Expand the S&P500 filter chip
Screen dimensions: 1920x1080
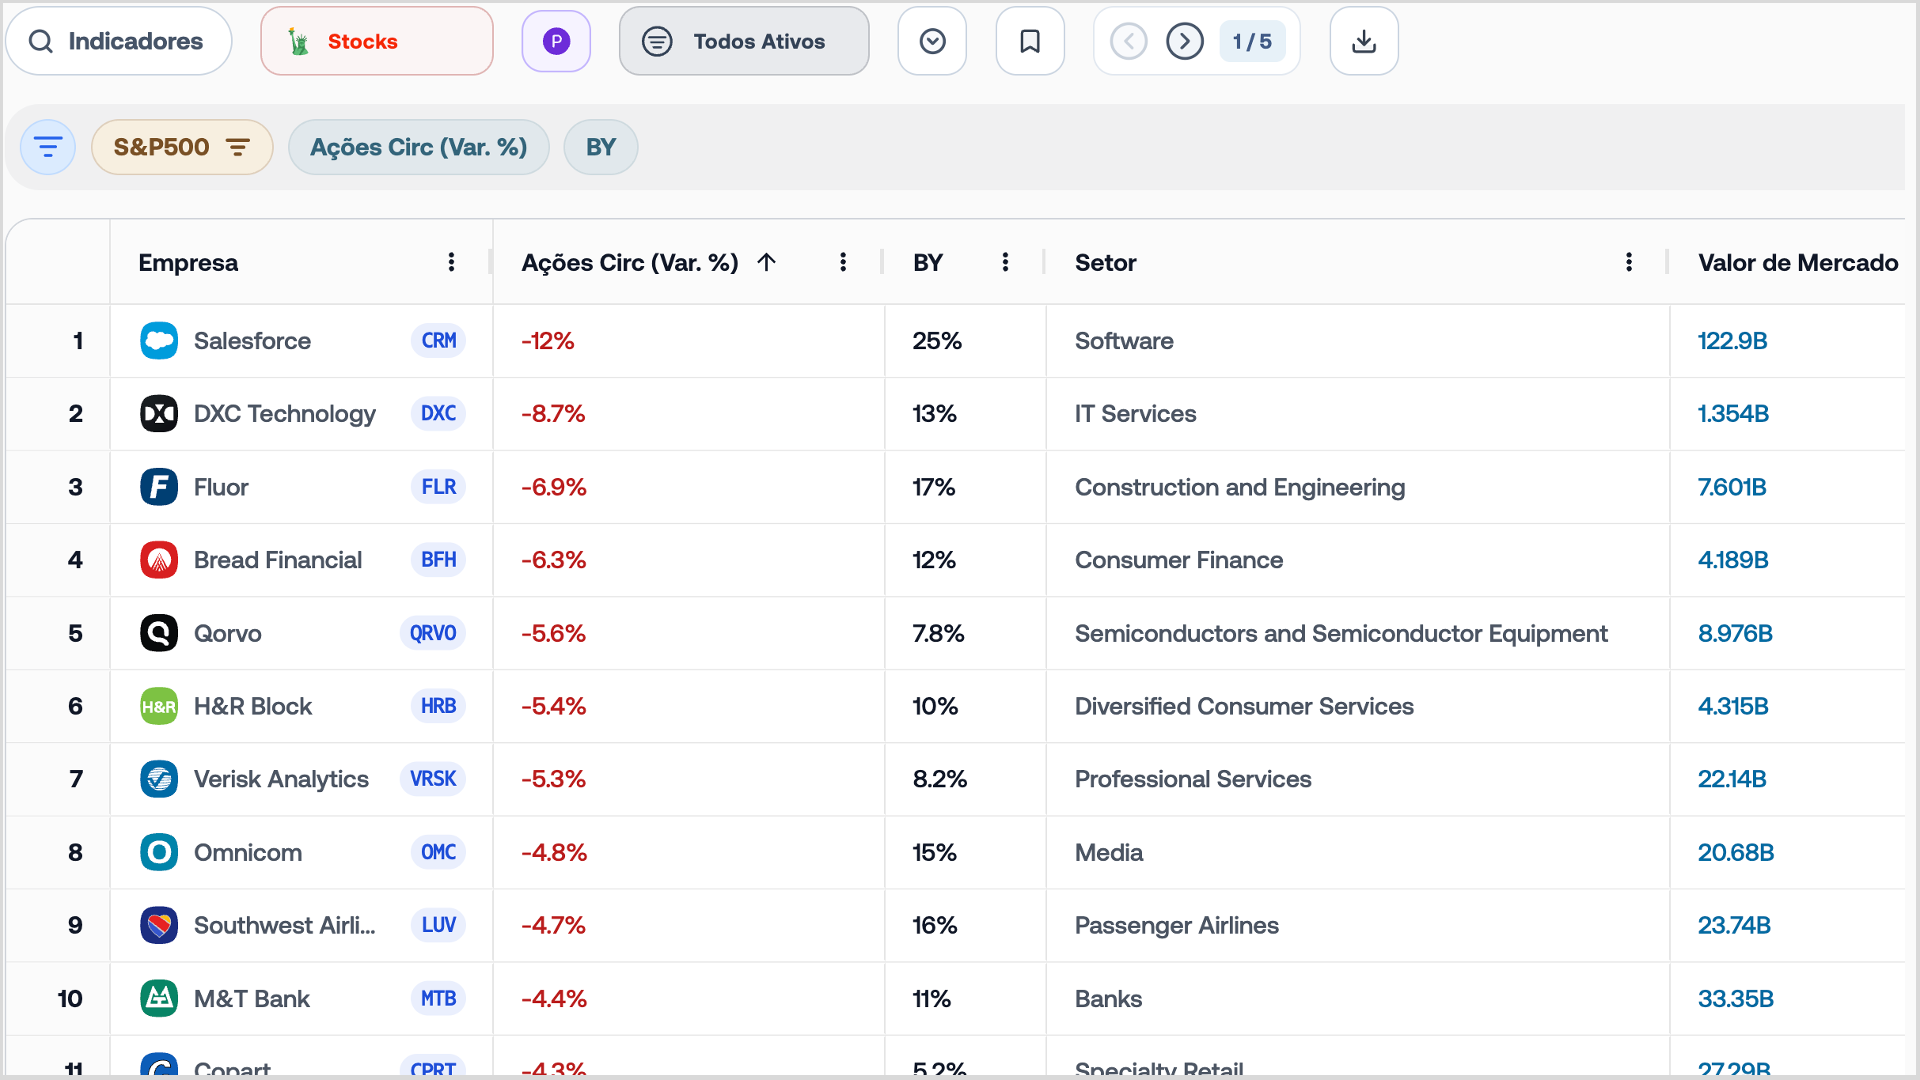coord(182,147)
